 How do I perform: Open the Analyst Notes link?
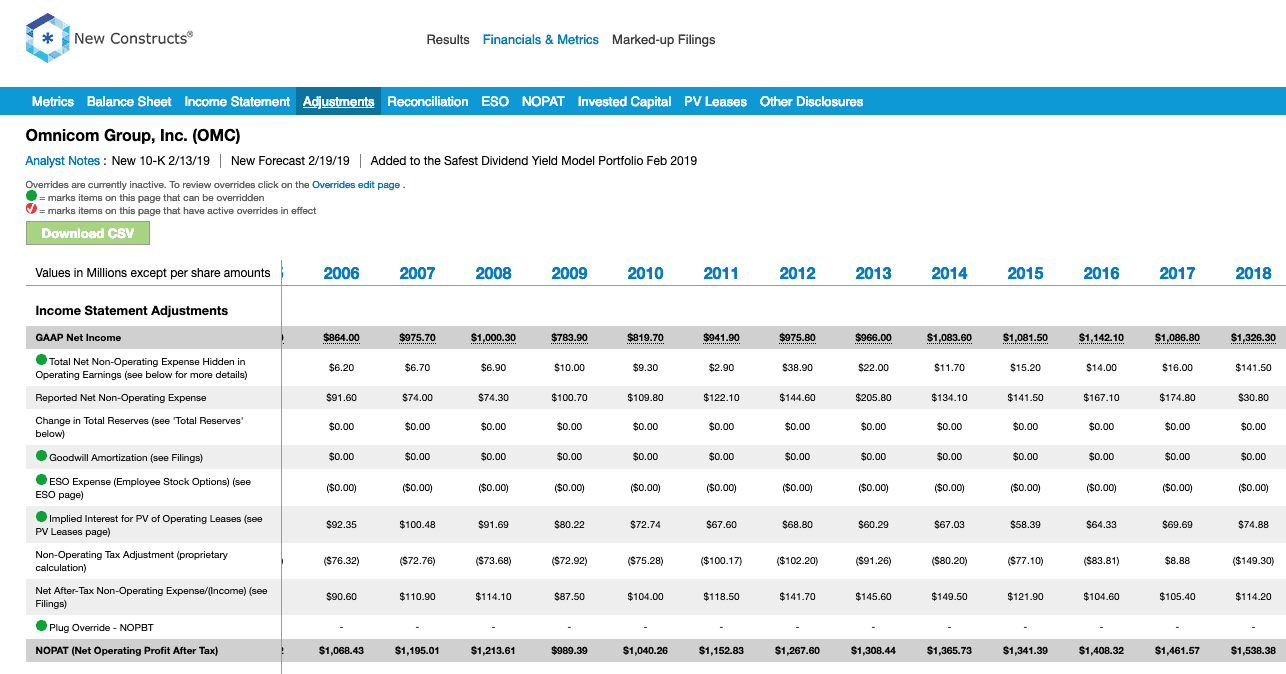click(x=63, y=160)
